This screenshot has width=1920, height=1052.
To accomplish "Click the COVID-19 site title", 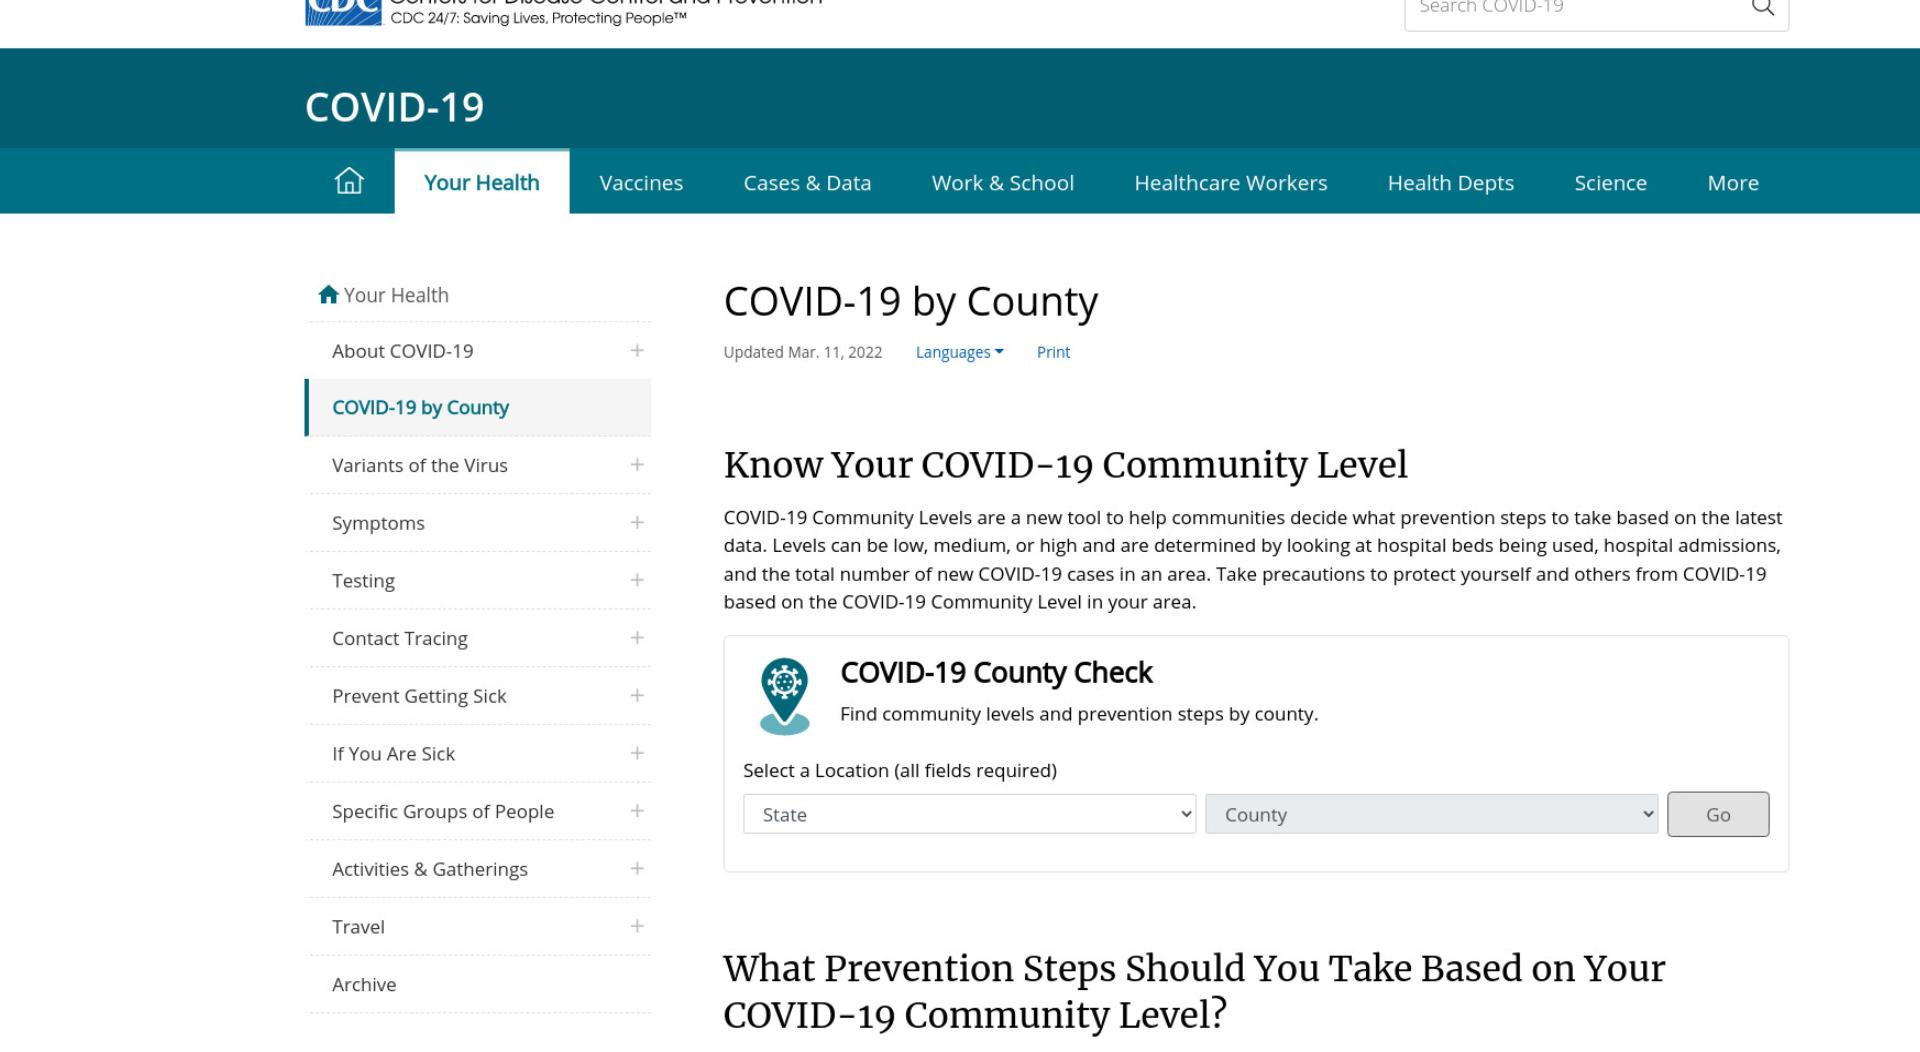I will point(395,107).
